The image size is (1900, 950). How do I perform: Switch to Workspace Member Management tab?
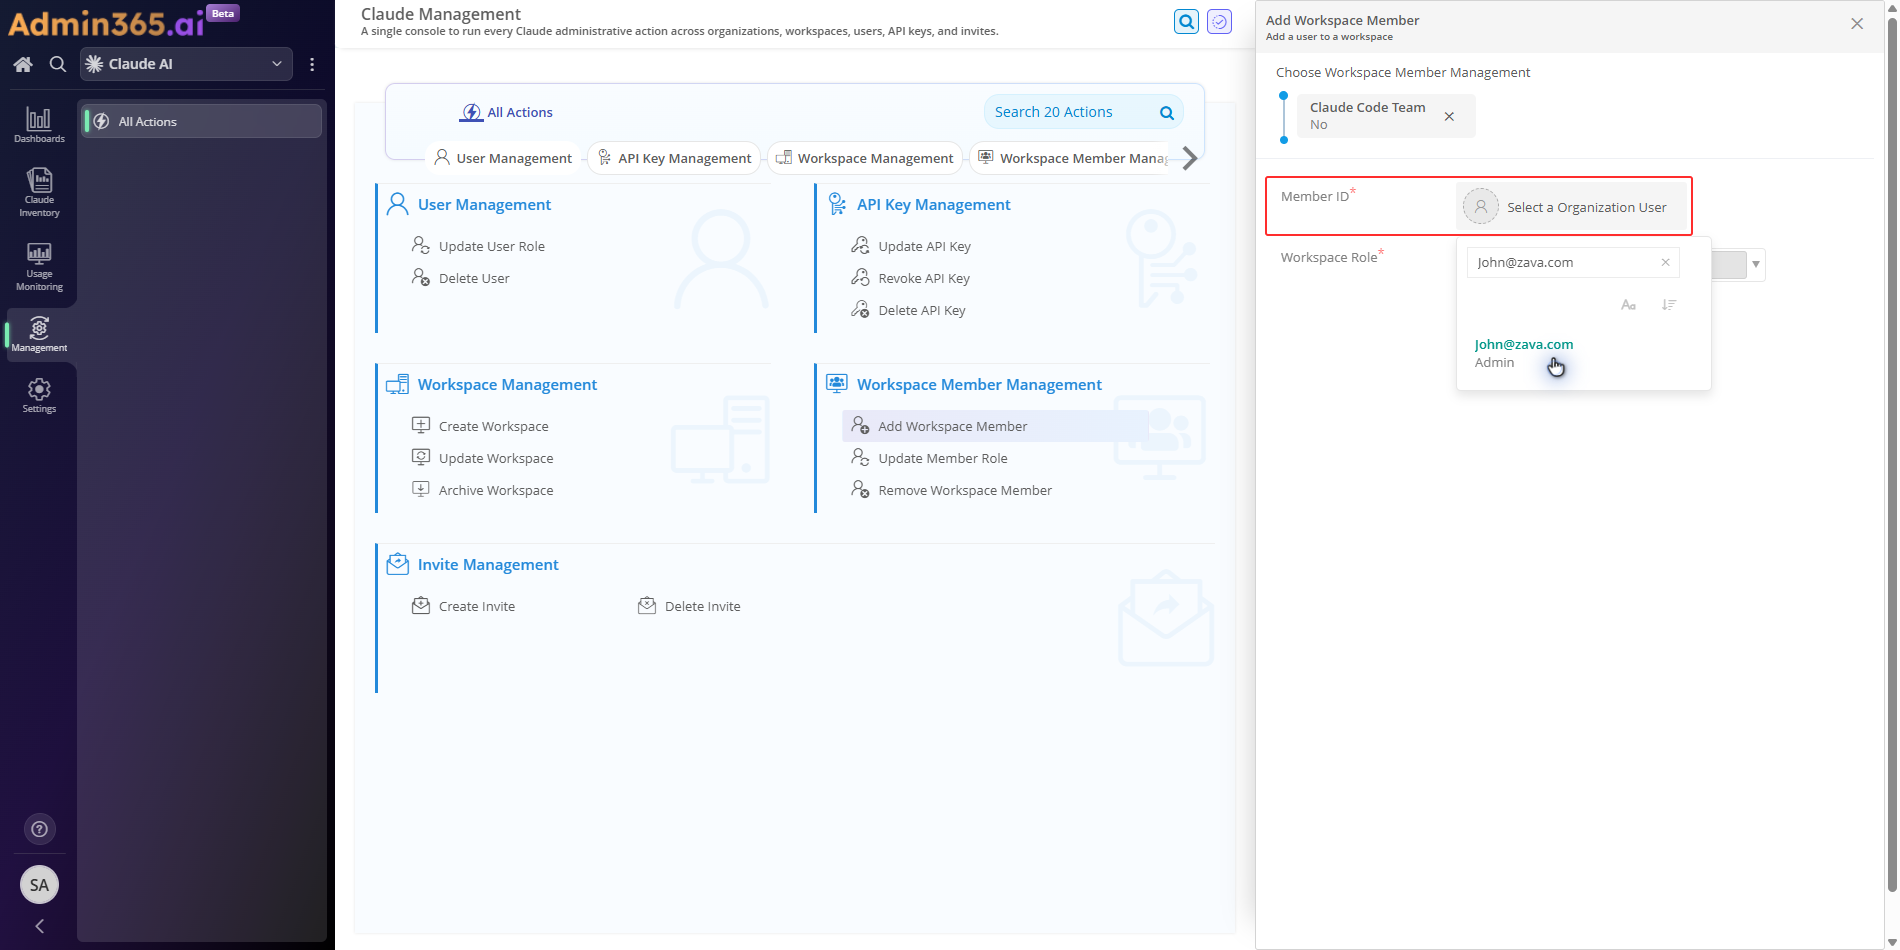tap(1071, 158)
